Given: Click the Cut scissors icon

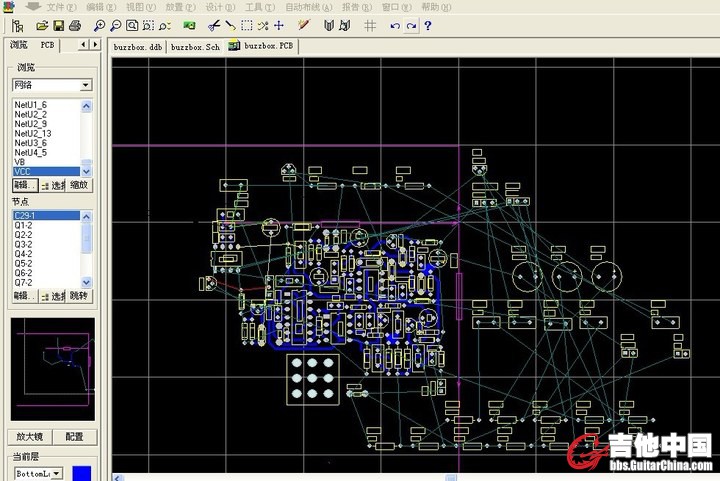Looking at the screenshot, I should [214, 26].
